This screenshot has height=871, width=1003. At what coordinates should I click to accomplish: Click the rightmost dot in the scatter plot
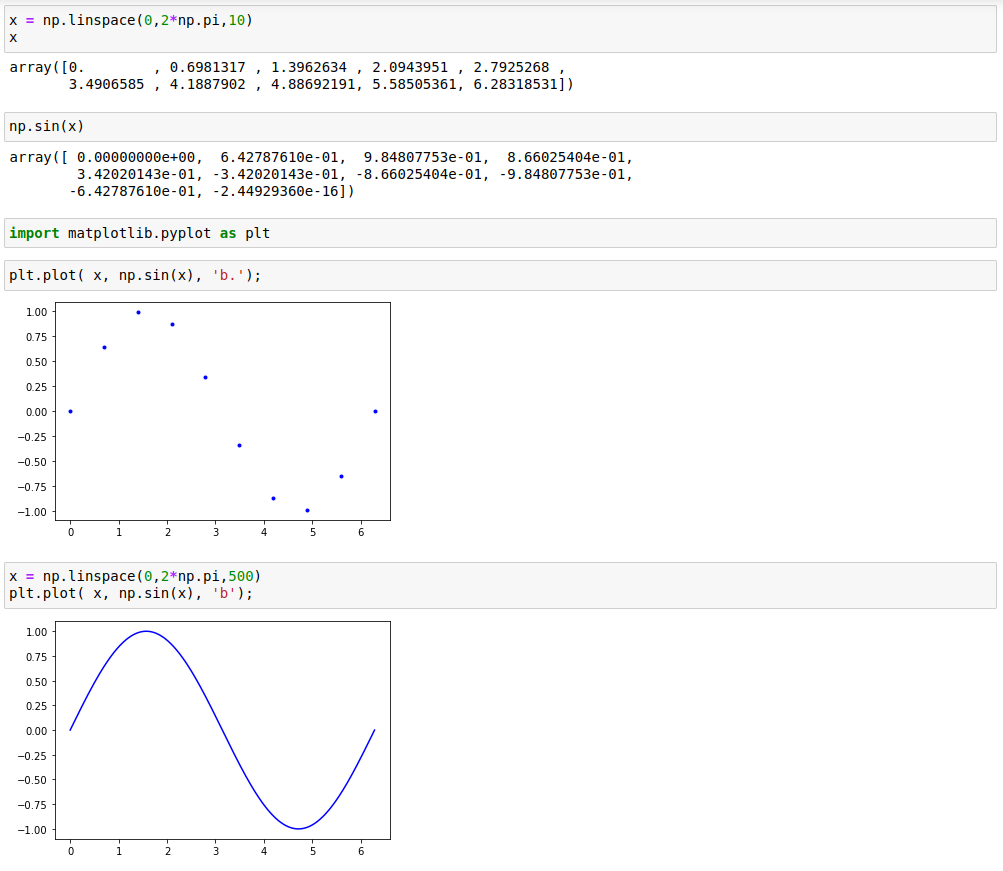[x=375, y=411]
